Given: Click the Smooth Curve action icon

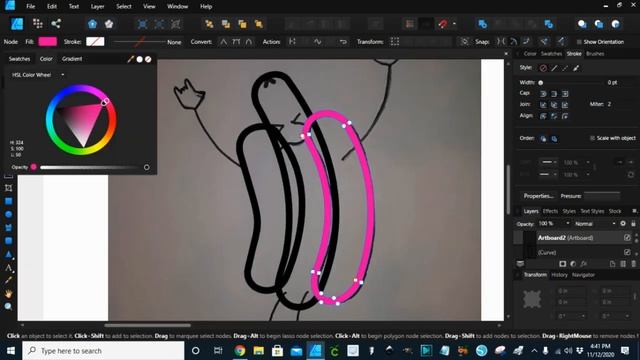Looking at the screenshot, I should point(318,42).
